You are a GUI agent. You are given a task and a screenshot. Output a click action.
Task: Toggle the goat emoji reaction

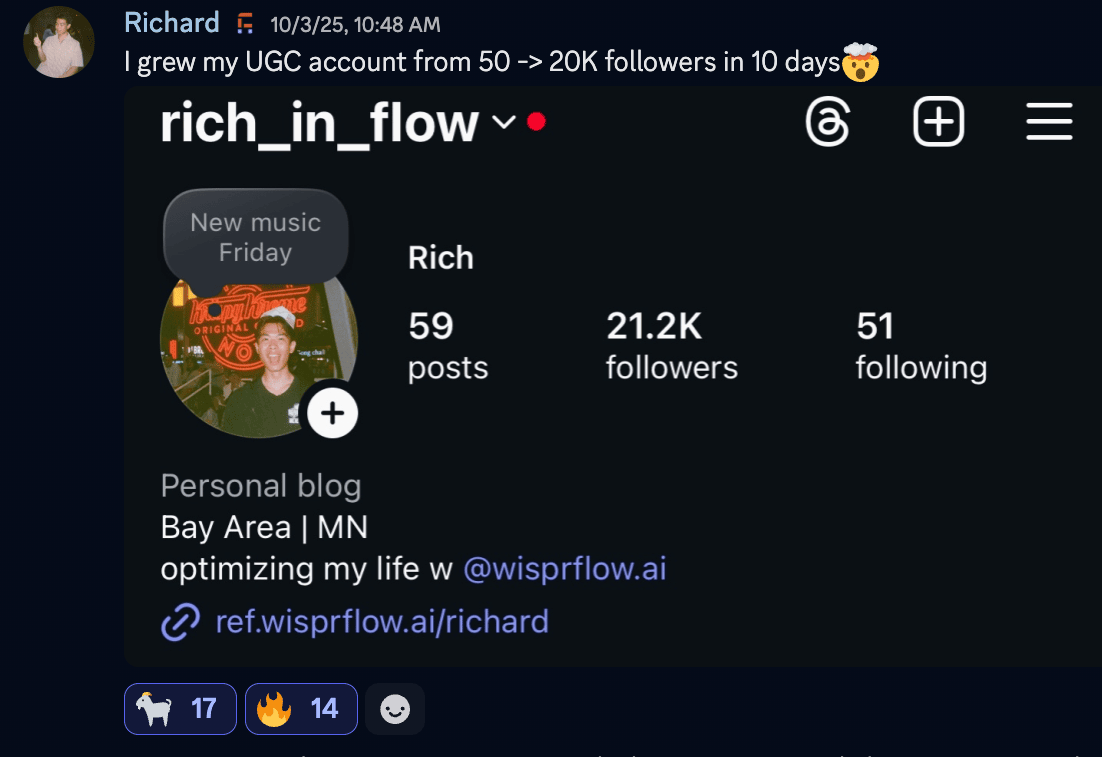pyautogui.click(x=180, y=709)
